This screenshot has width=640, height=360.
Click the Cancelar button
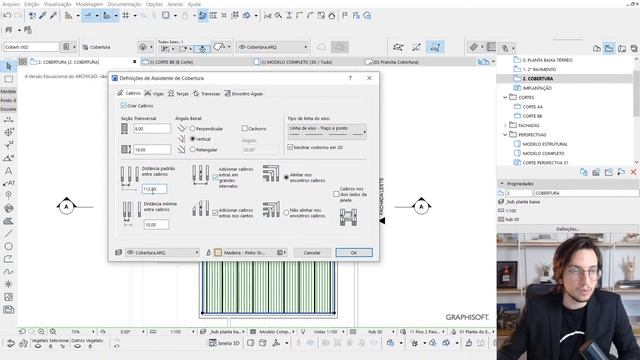tap(312, 253)
